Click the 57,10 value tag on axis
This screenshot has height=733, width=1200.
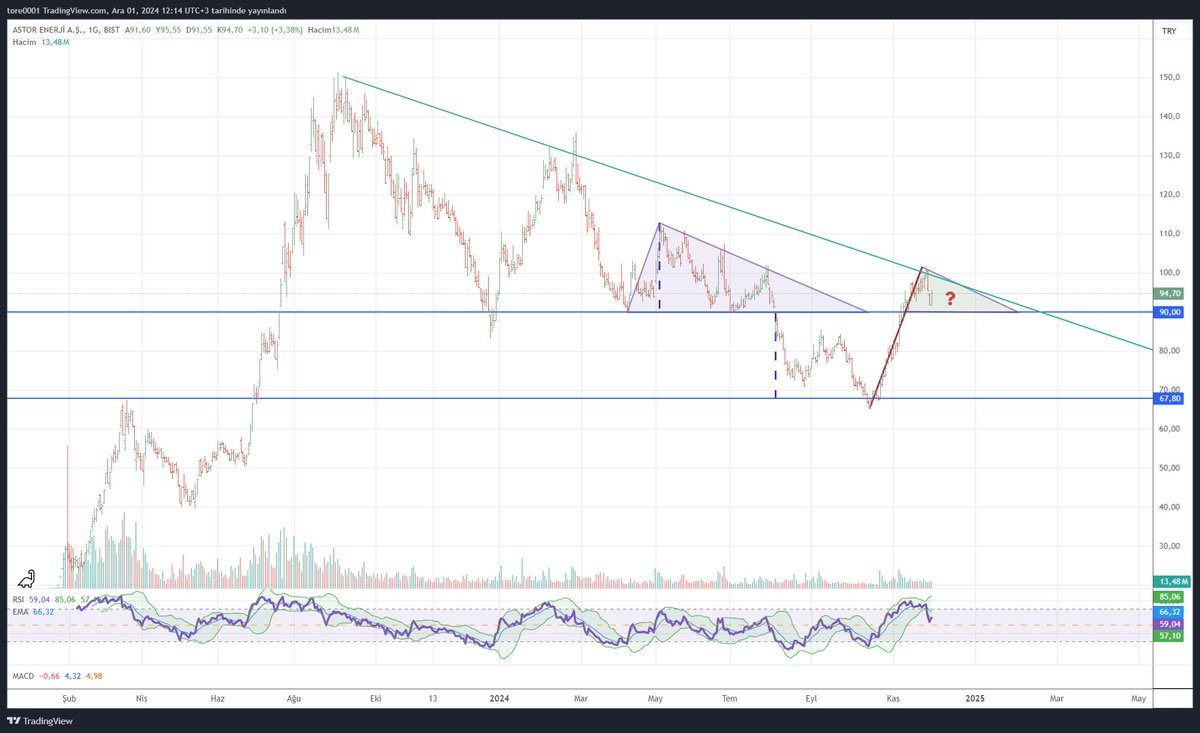tap(1169, 635)
